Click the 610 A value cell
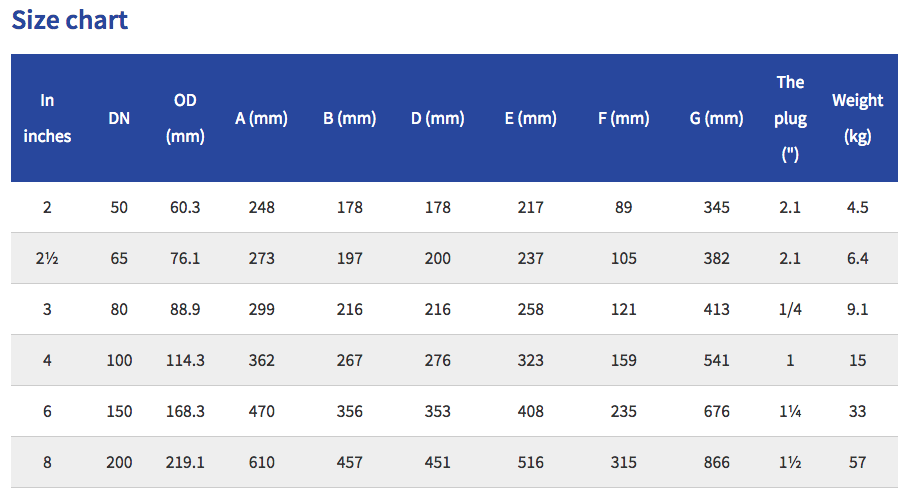The image size is (907, 495). [x=261, y=462]
